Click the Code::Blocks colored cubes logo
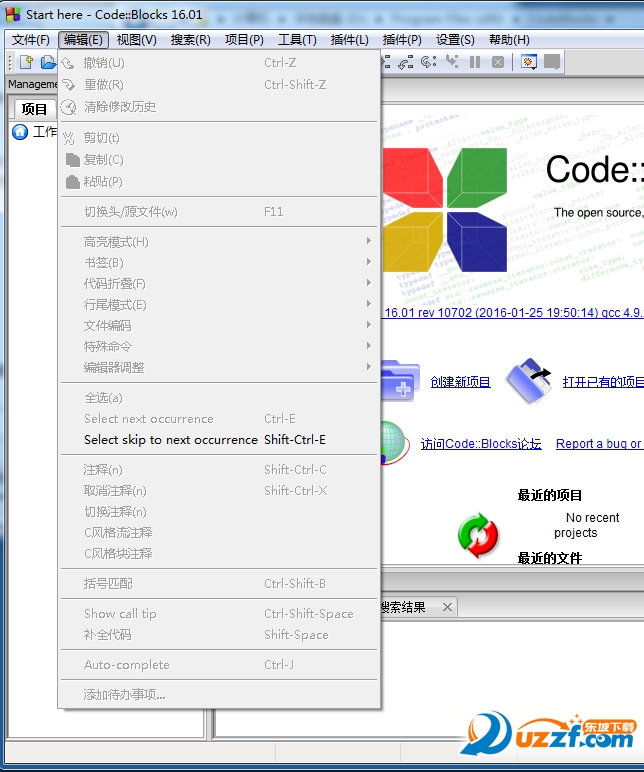The image size is (644, 772). click(x=445, y=210)
